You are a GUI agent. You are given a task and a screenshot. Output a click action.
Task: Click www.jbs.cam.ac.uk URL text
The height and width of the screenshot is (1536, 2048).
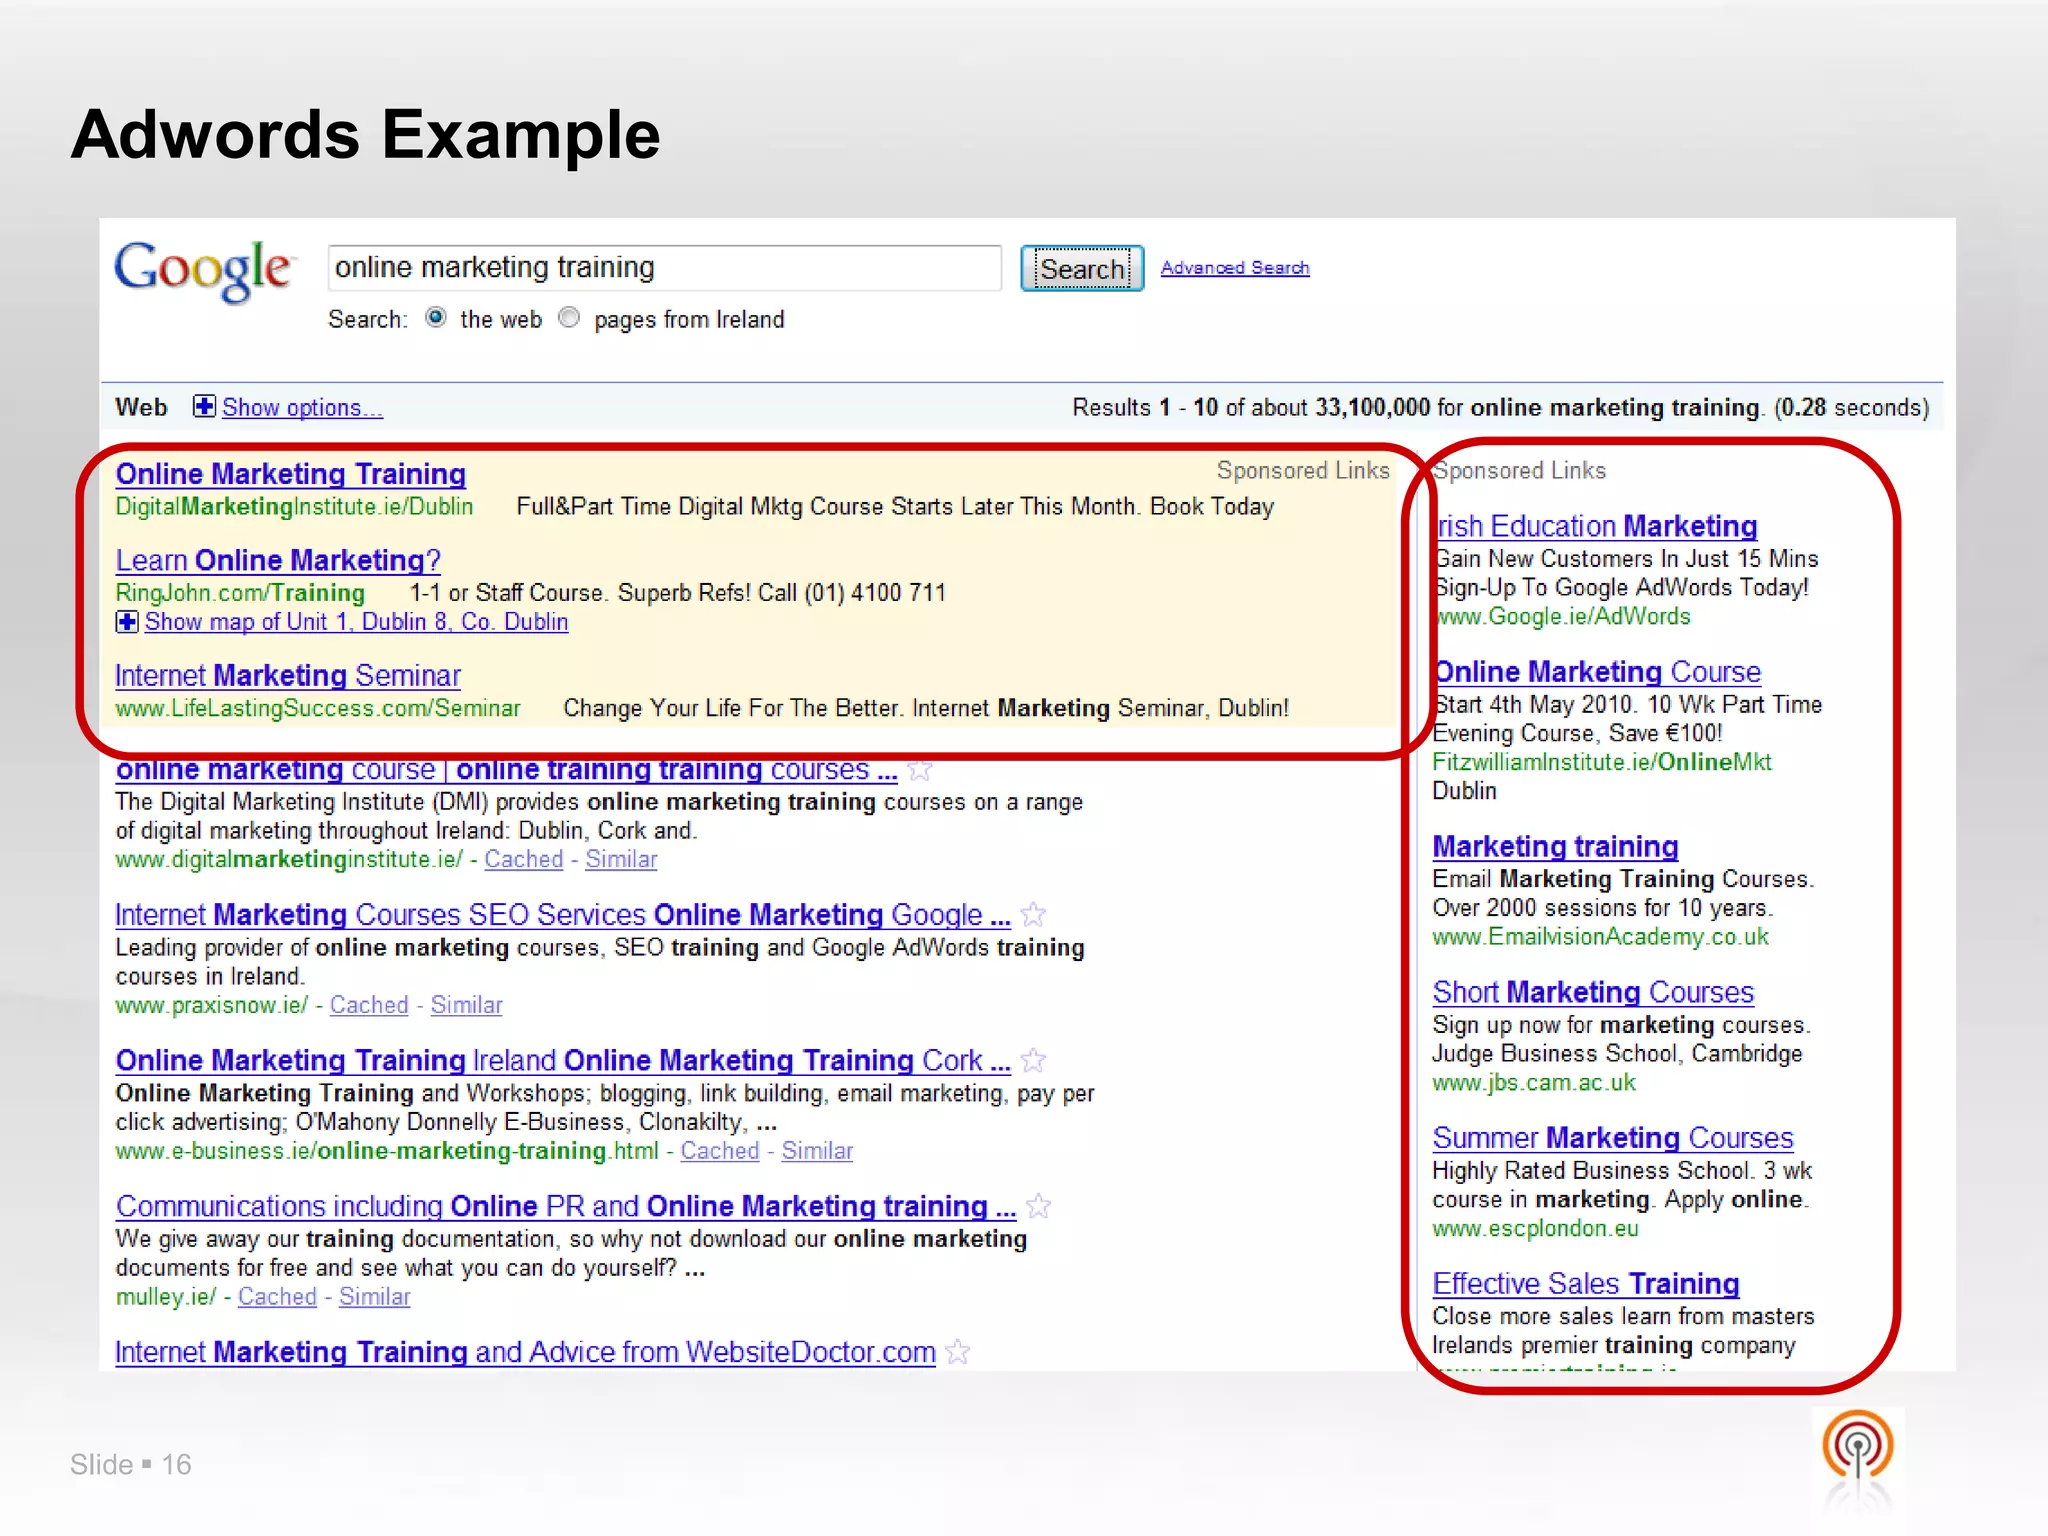point(1534,1083)
